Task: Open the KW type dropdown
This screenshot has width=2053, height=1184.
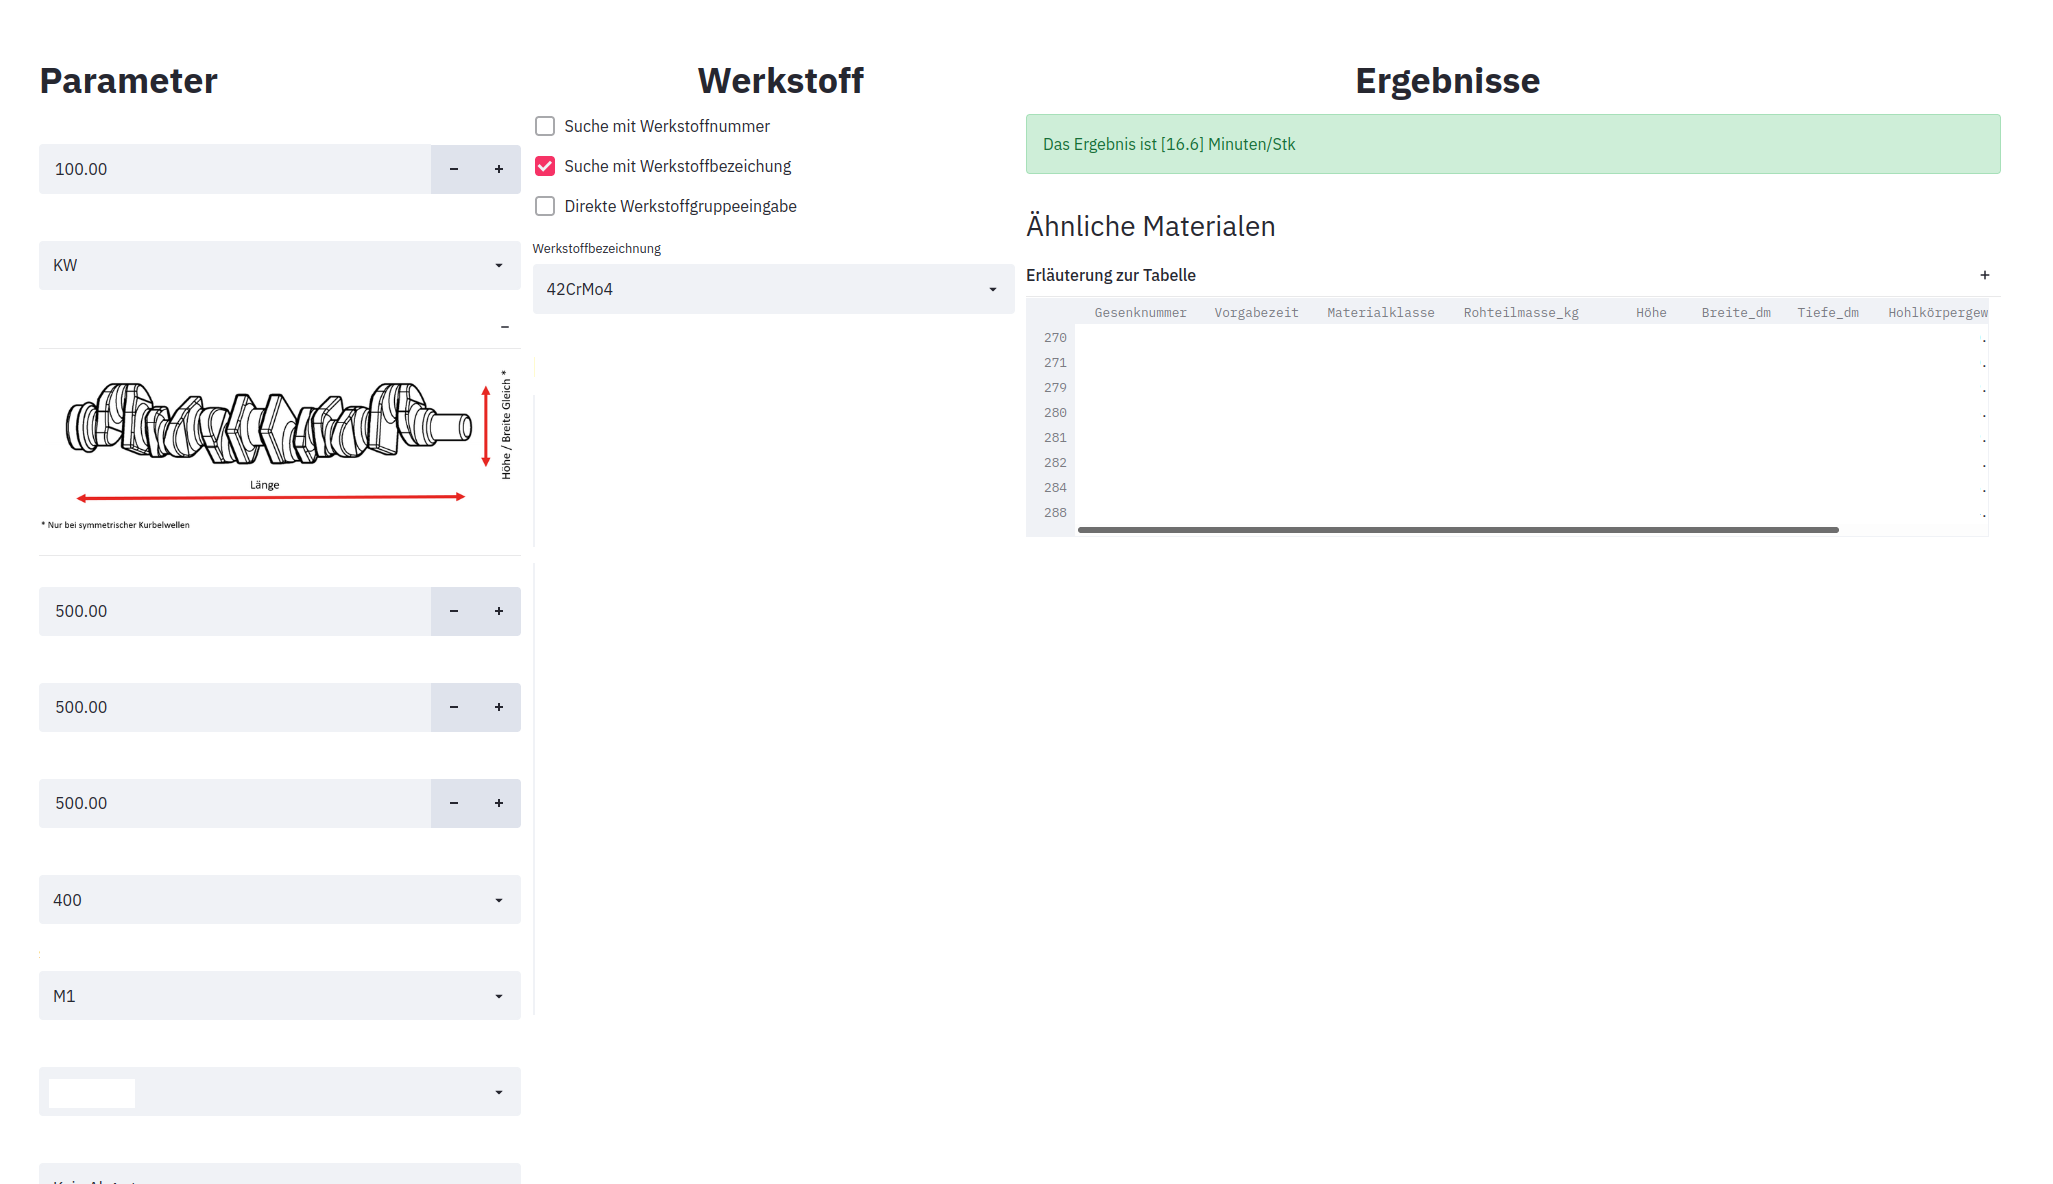Action: (280, 265)
